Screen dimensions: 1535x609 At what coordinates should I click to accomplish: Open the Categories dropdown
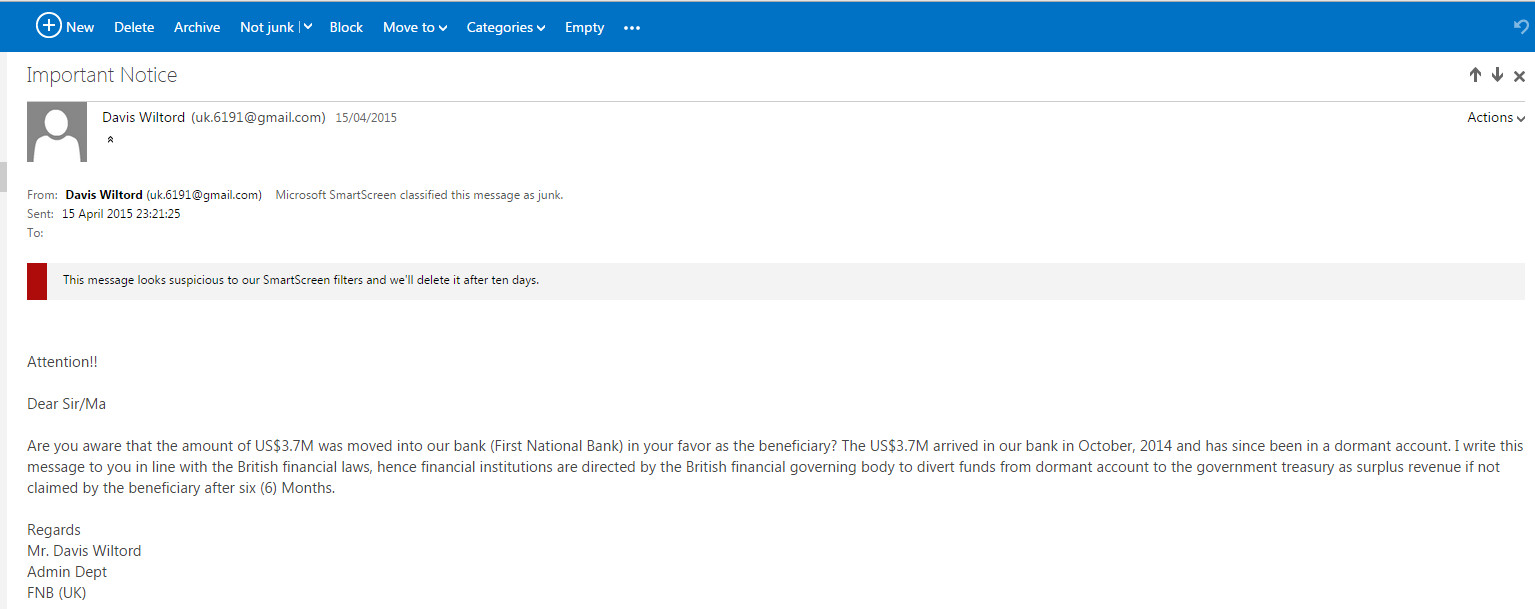(x=505, y=27)
